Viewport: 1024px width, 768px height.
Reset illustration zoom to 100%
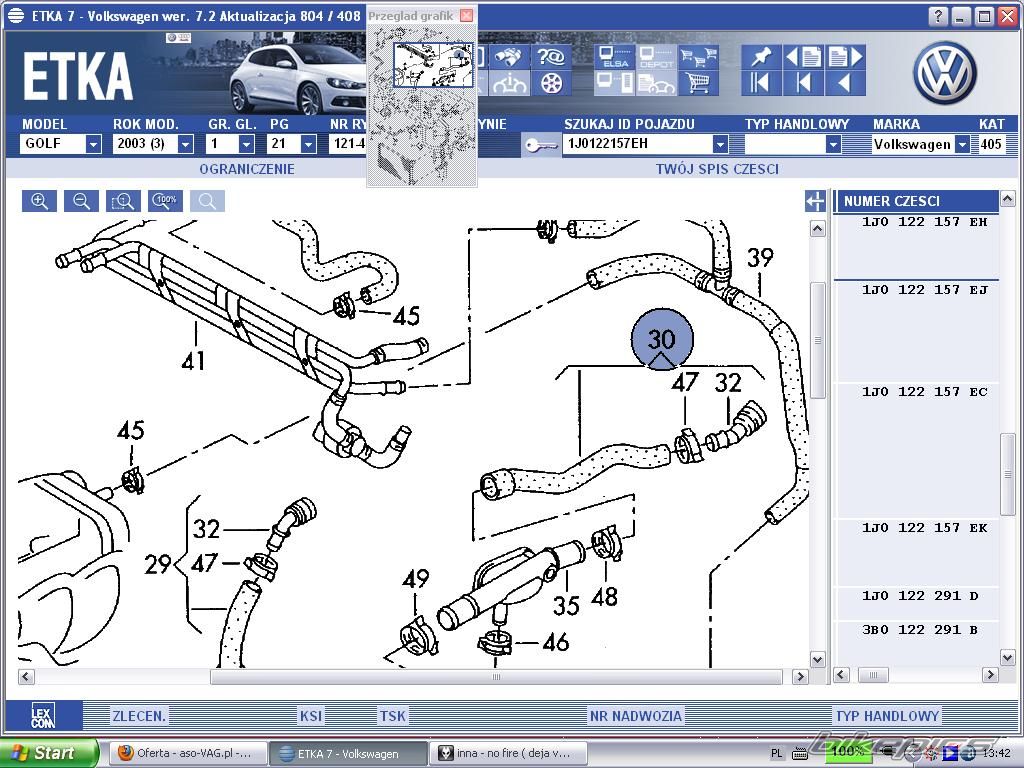pyautogui.click(x=166, y=201)
